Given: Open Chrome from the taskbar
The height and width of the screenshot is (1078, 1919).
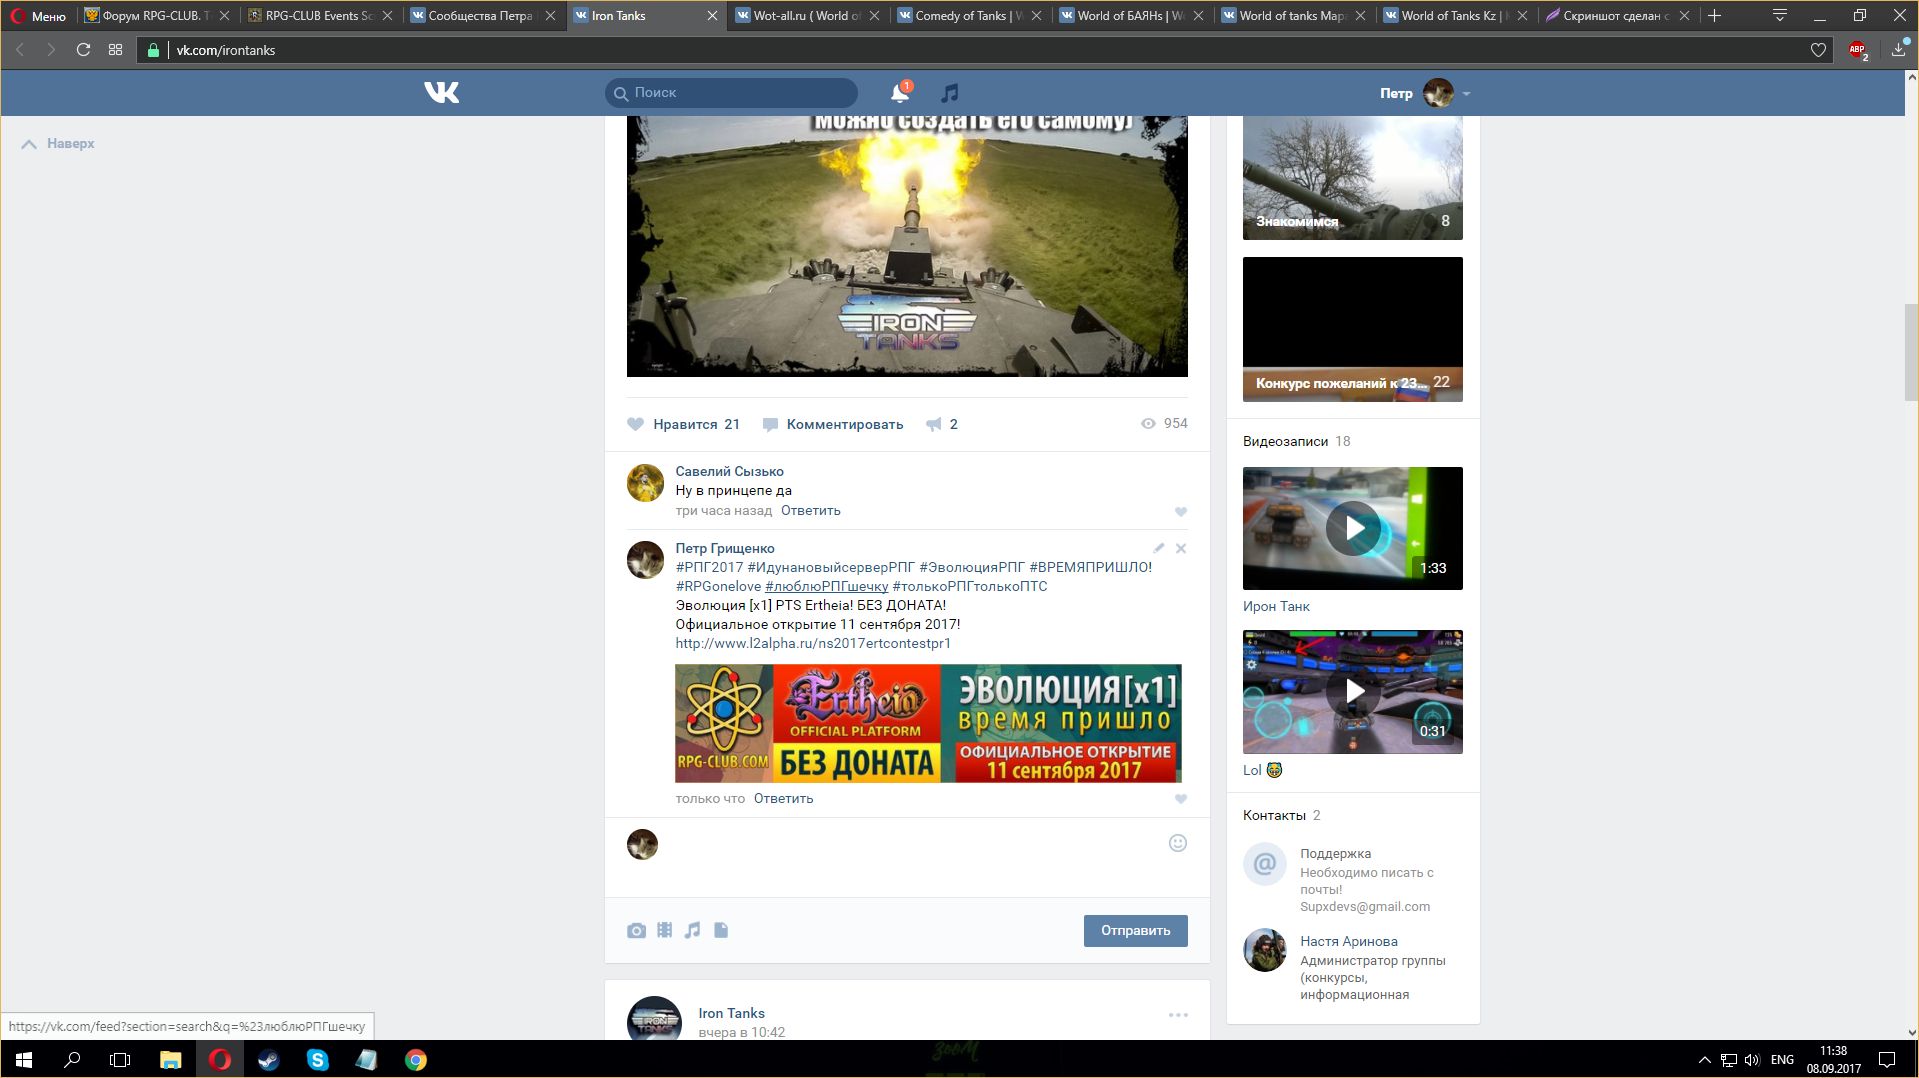Looking at the screenshot, I should pyautogui.click(x=415, y=1059).
